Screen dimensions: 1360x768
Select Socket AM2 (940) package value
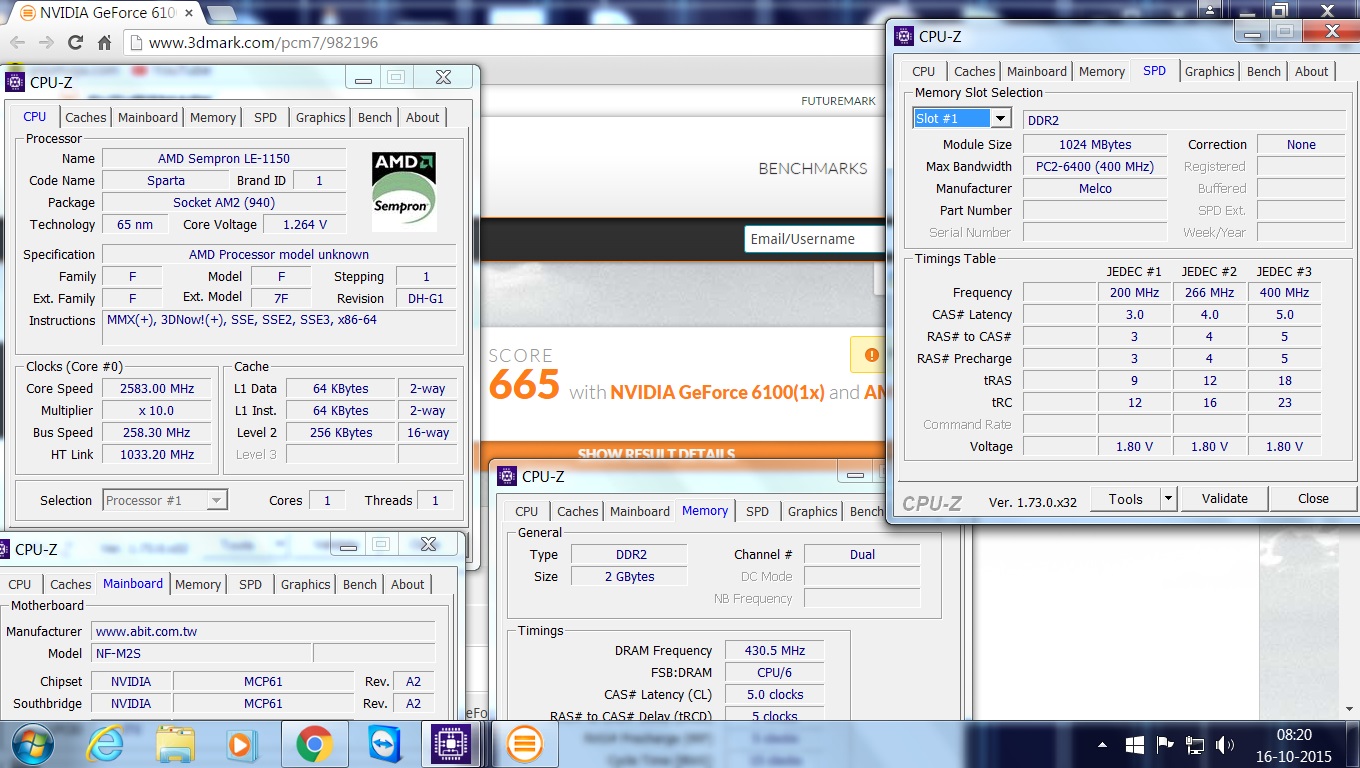[224, 202]
